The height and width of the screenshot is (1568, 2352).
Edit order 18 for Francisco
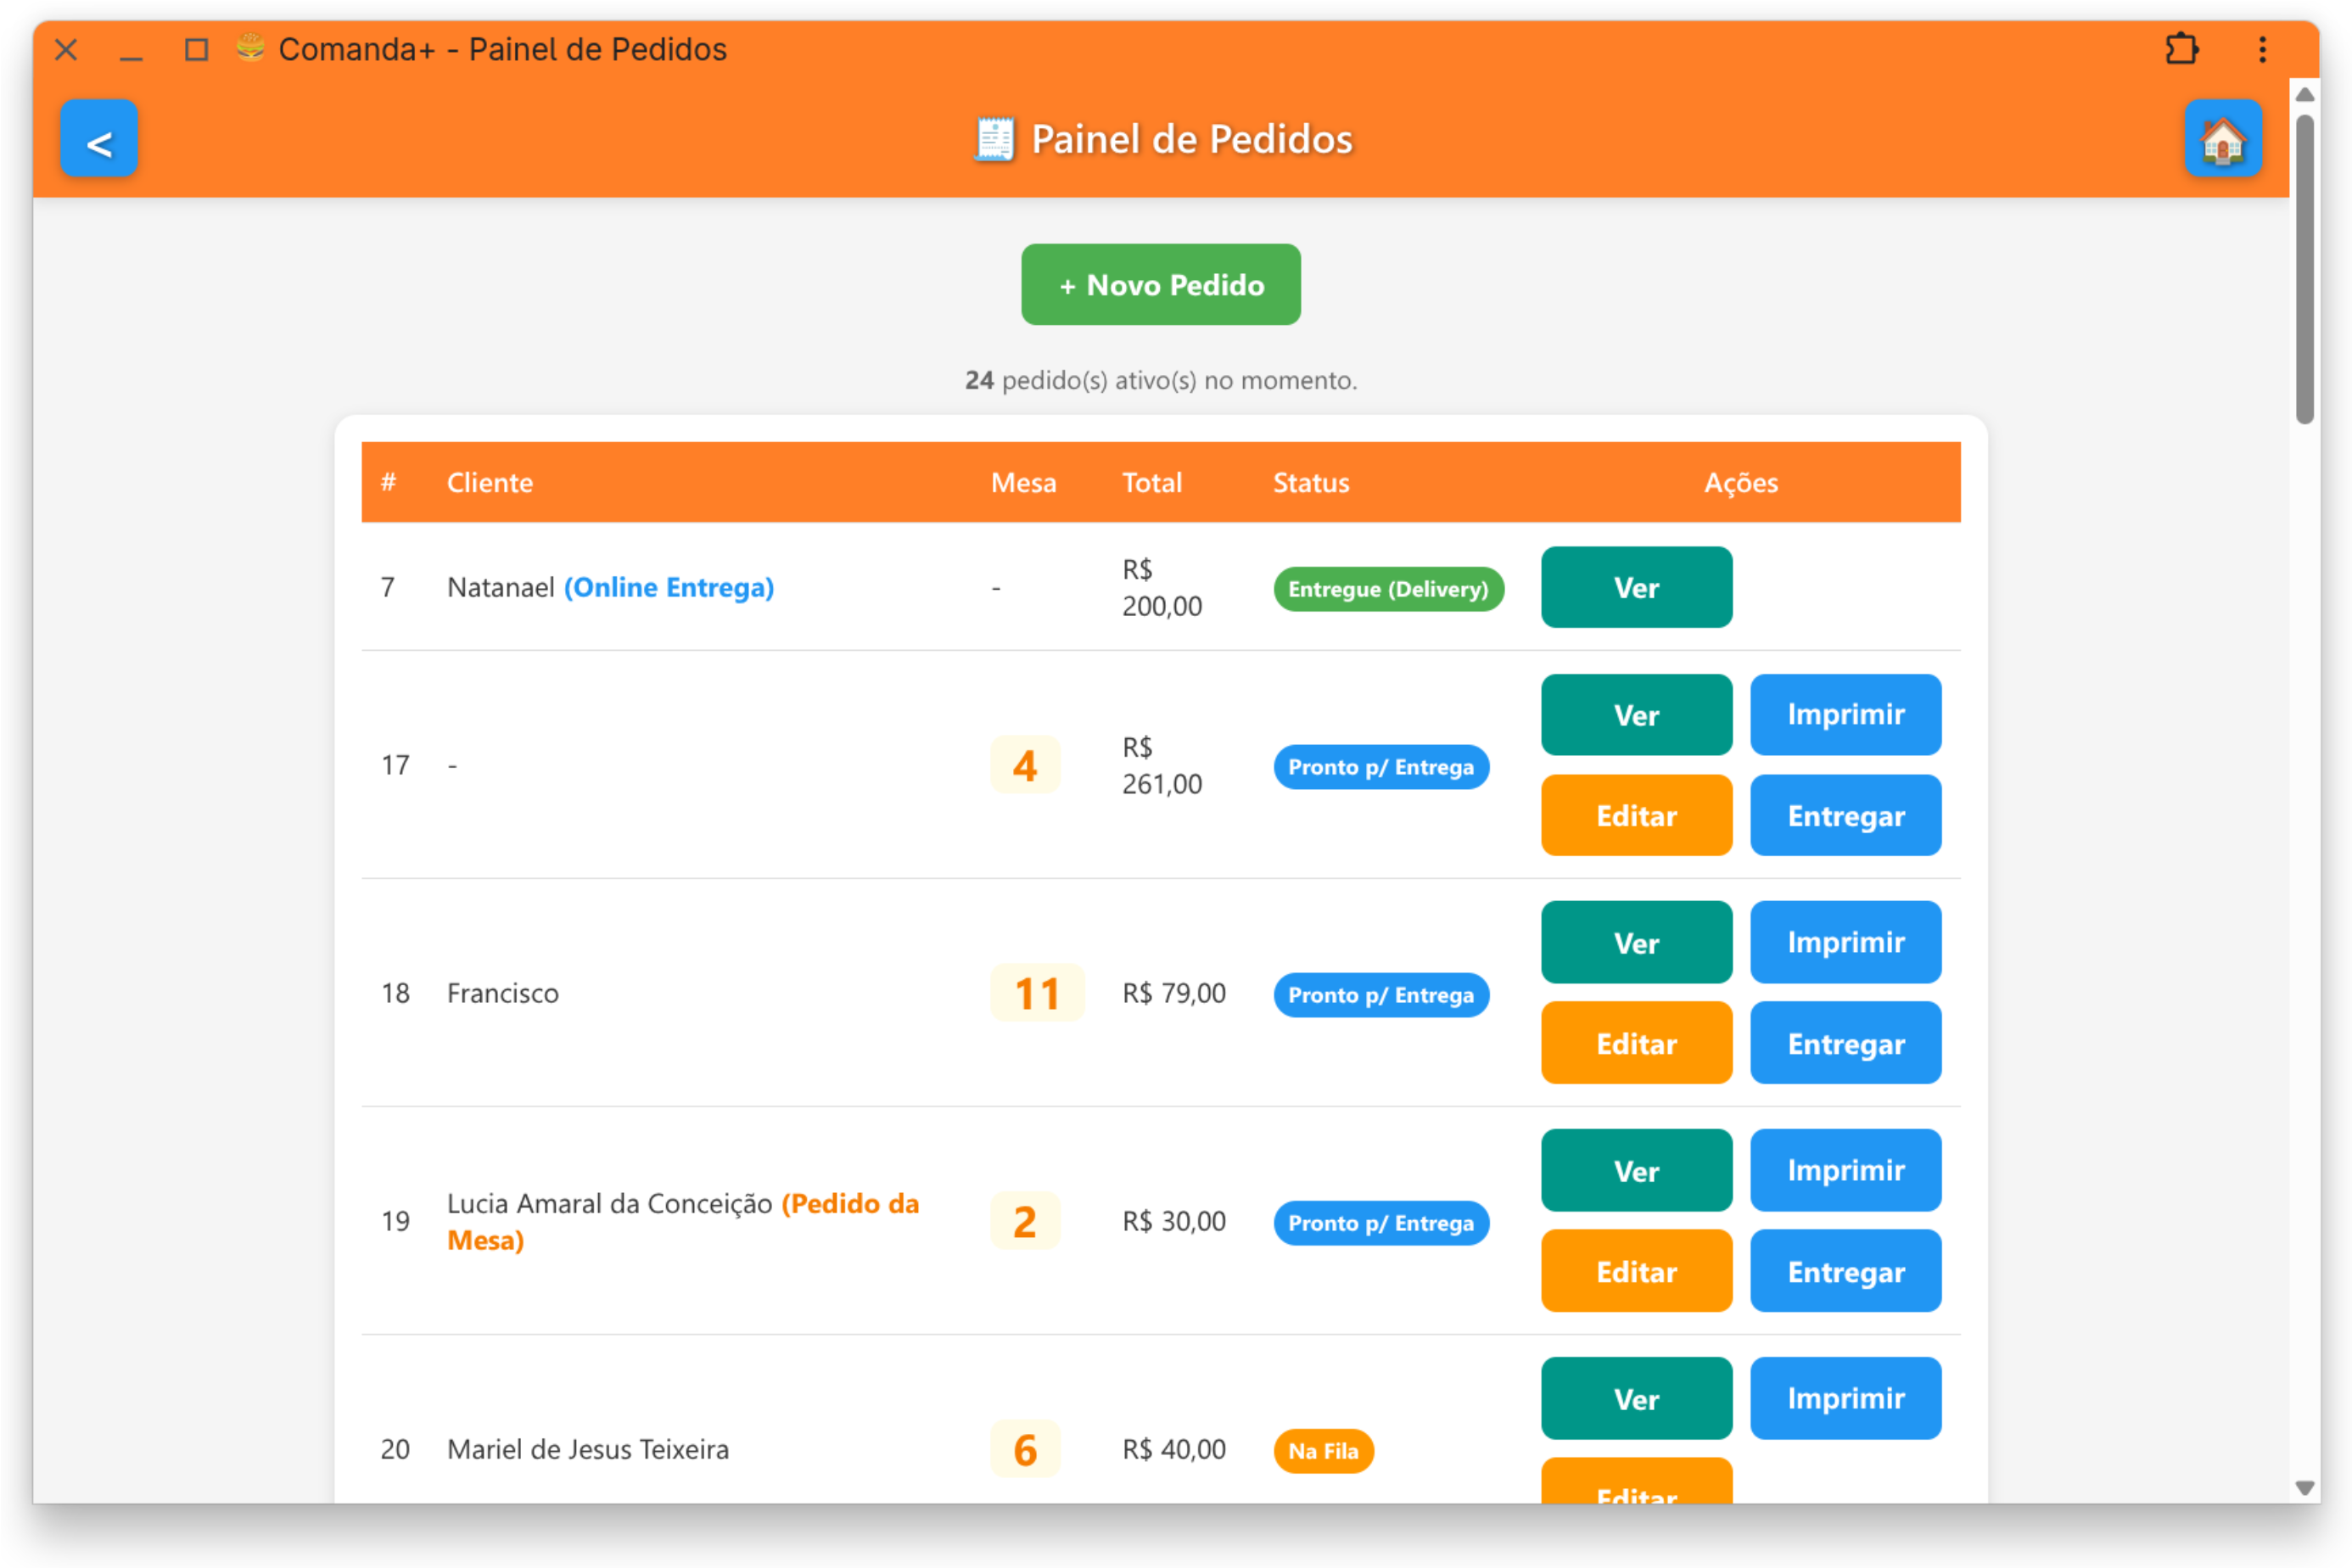click(x=1636, y=1044)
